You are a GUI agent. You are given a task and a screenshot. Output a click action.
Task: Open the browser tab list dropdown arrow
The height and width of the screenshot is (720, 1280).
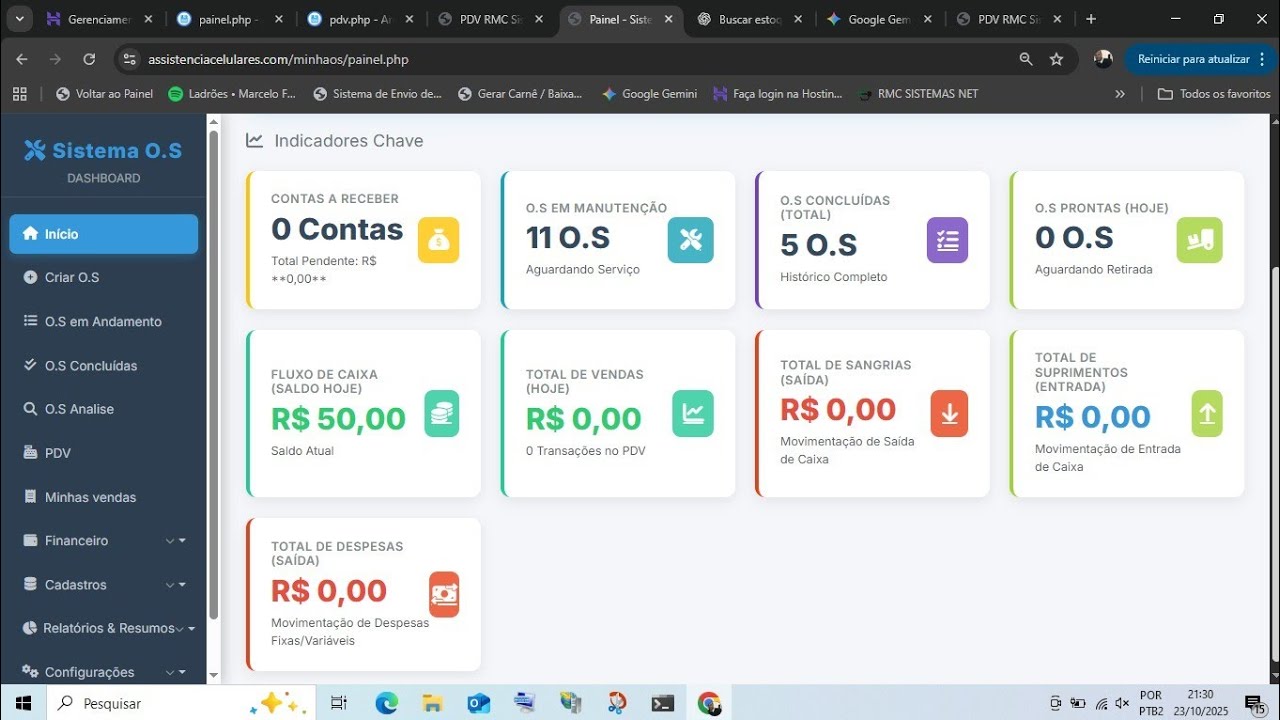tap(19, 18)
